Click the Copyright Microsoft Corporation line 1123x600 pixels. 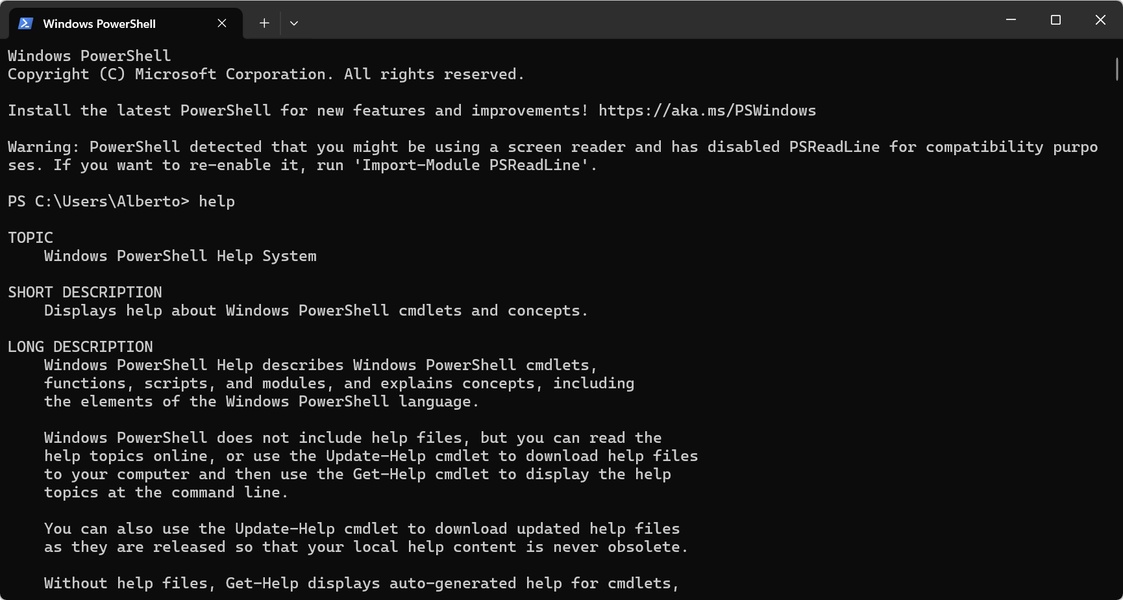[265, 74]
